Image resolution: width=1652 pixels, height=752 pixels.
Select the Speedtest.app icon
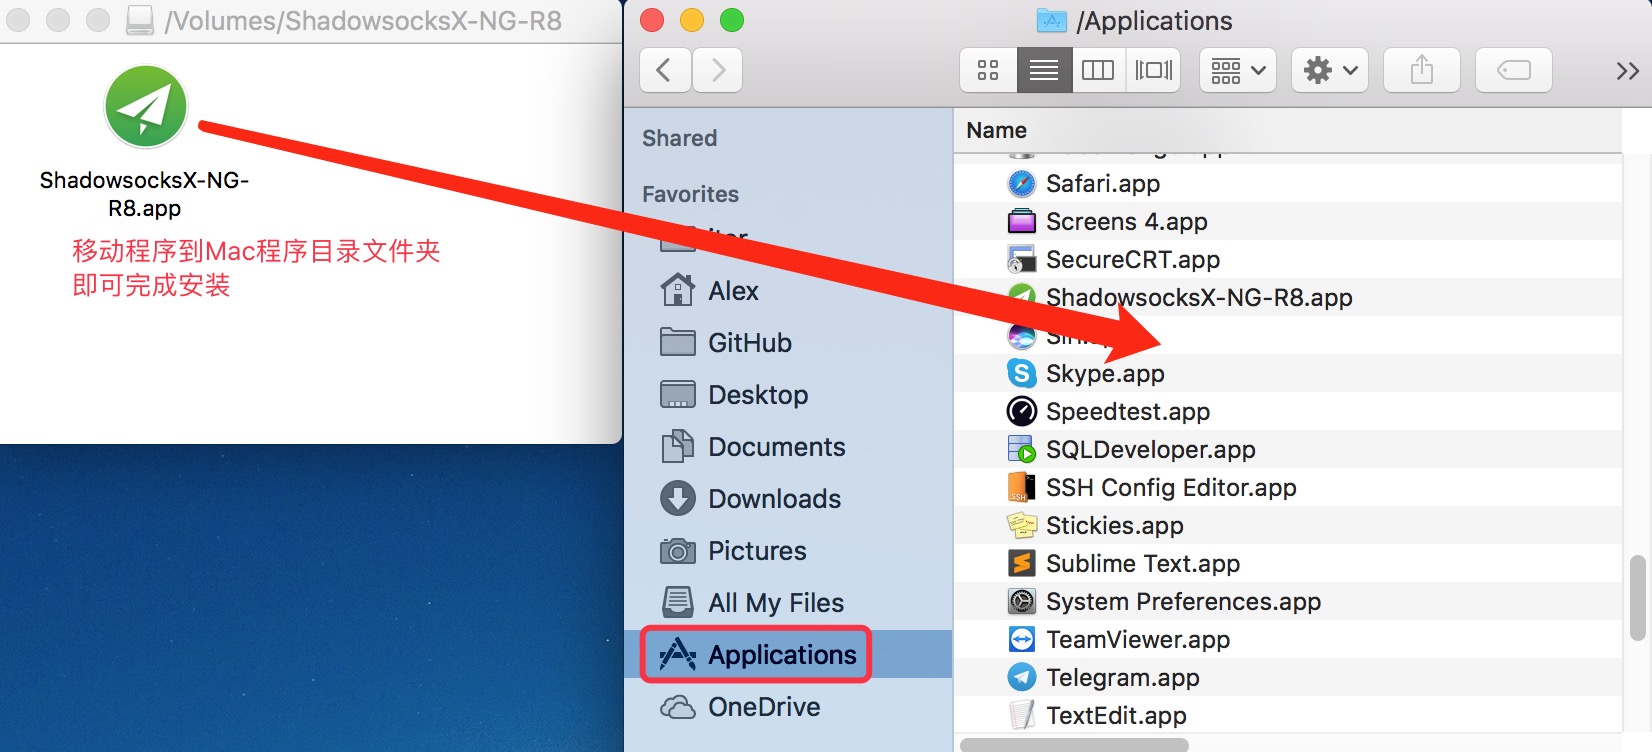click(1021, 412)
